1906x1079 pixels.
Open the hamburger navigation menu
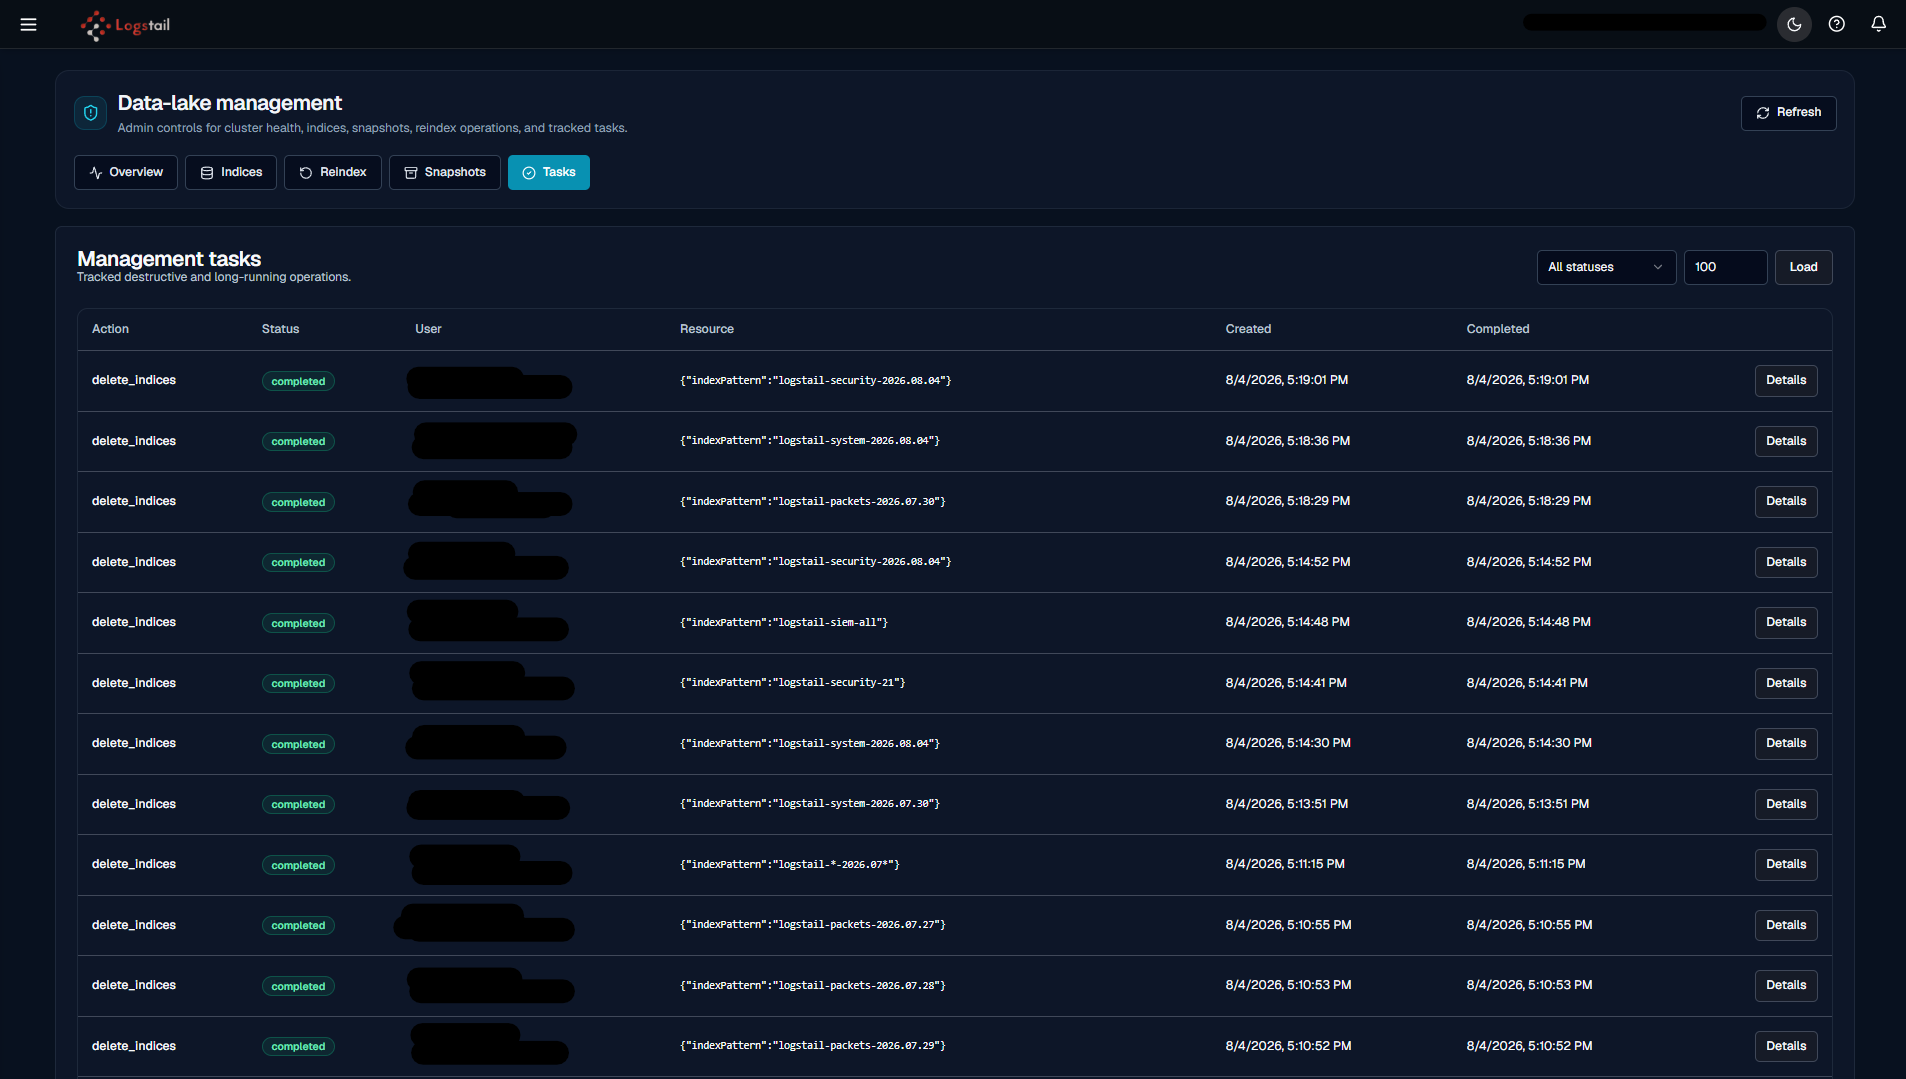tap(29, 24)
